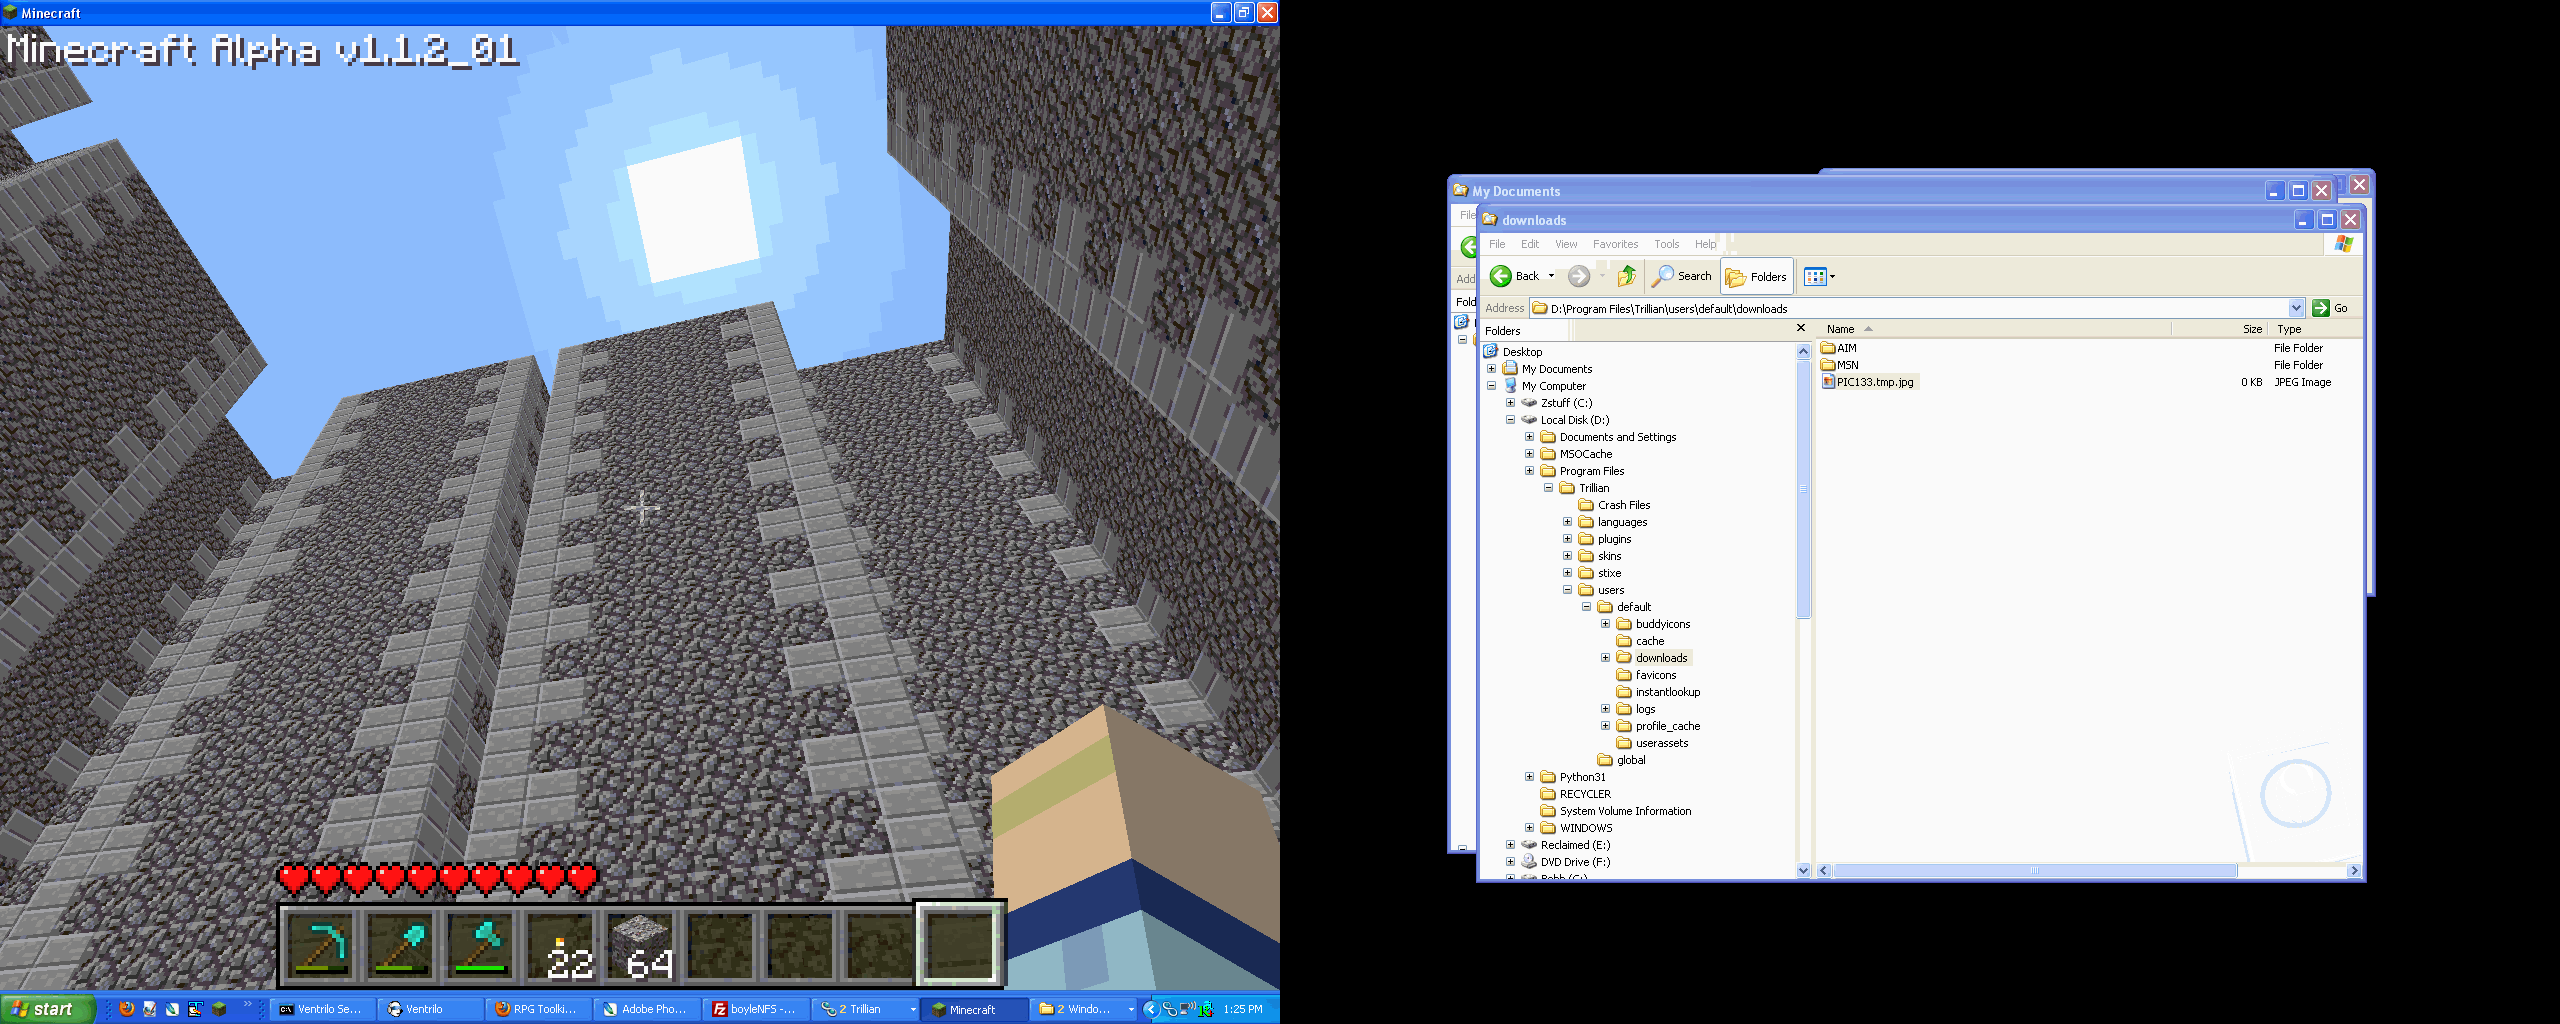Viewport: 2560px width, 1024px height.
Task: Click the Up folder toolbar icon
Action: [x=1626, y=276]
